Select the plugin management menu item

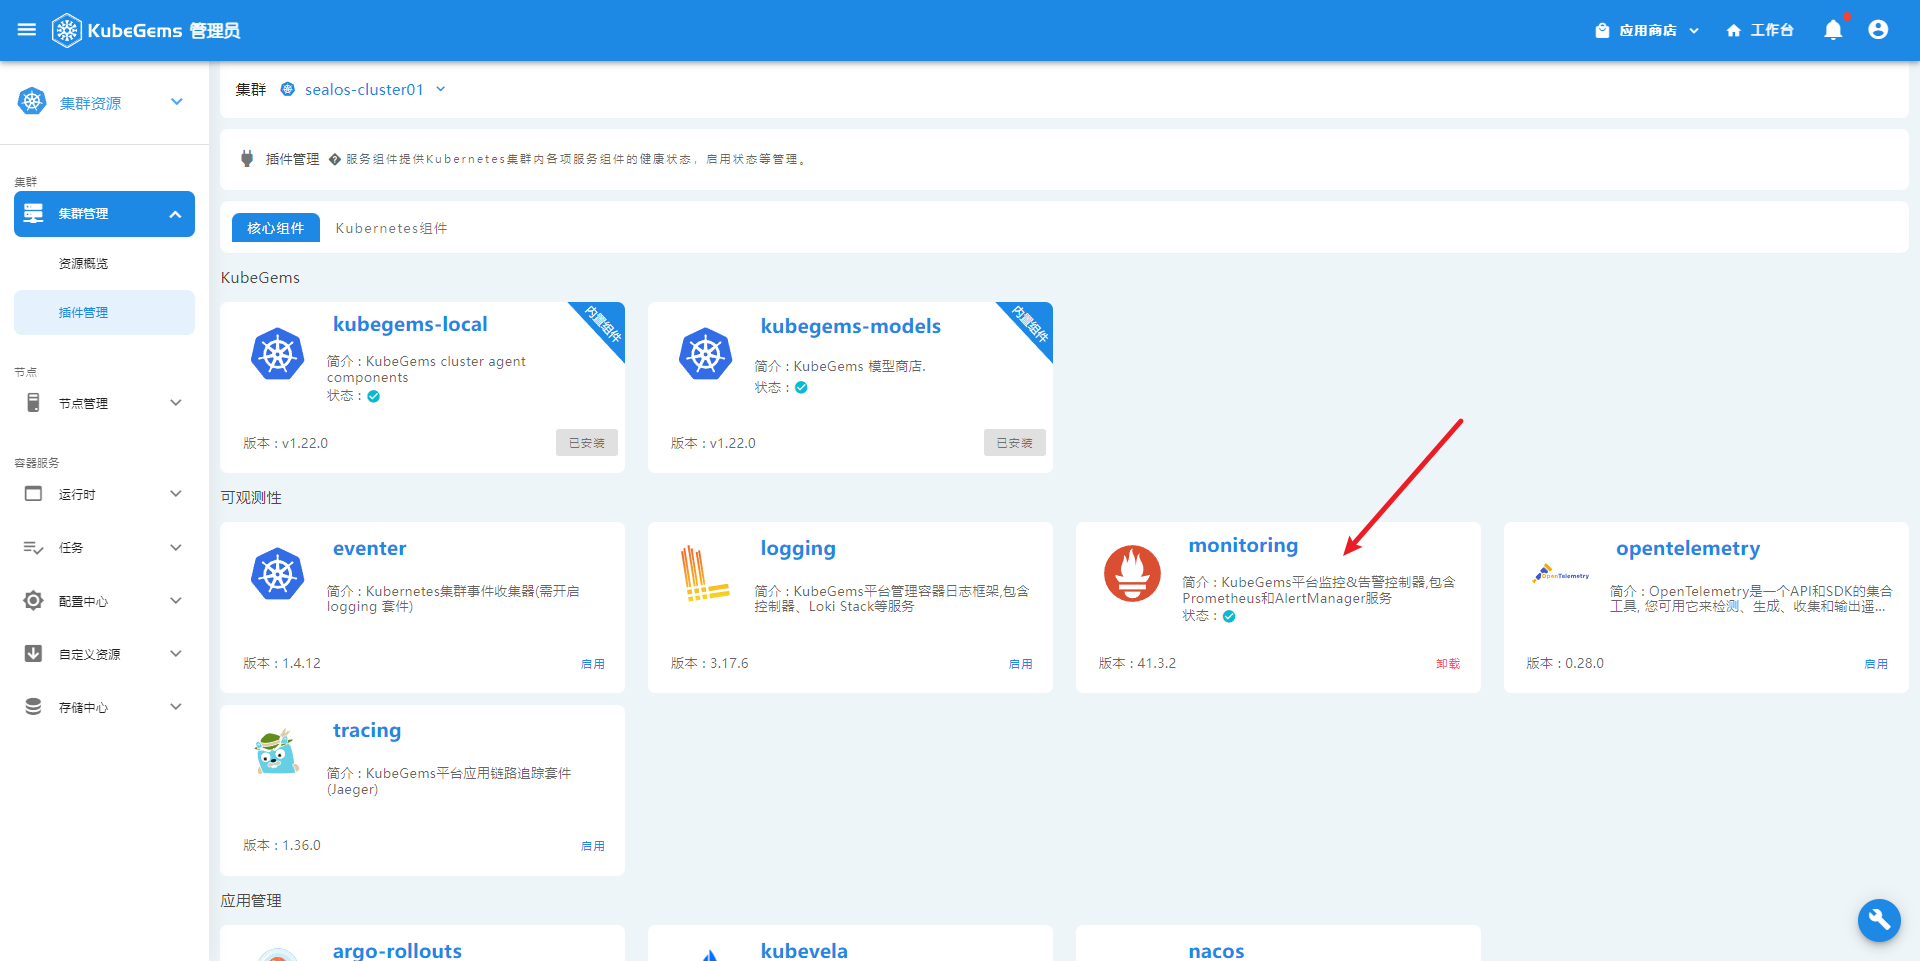pos(104,312)
